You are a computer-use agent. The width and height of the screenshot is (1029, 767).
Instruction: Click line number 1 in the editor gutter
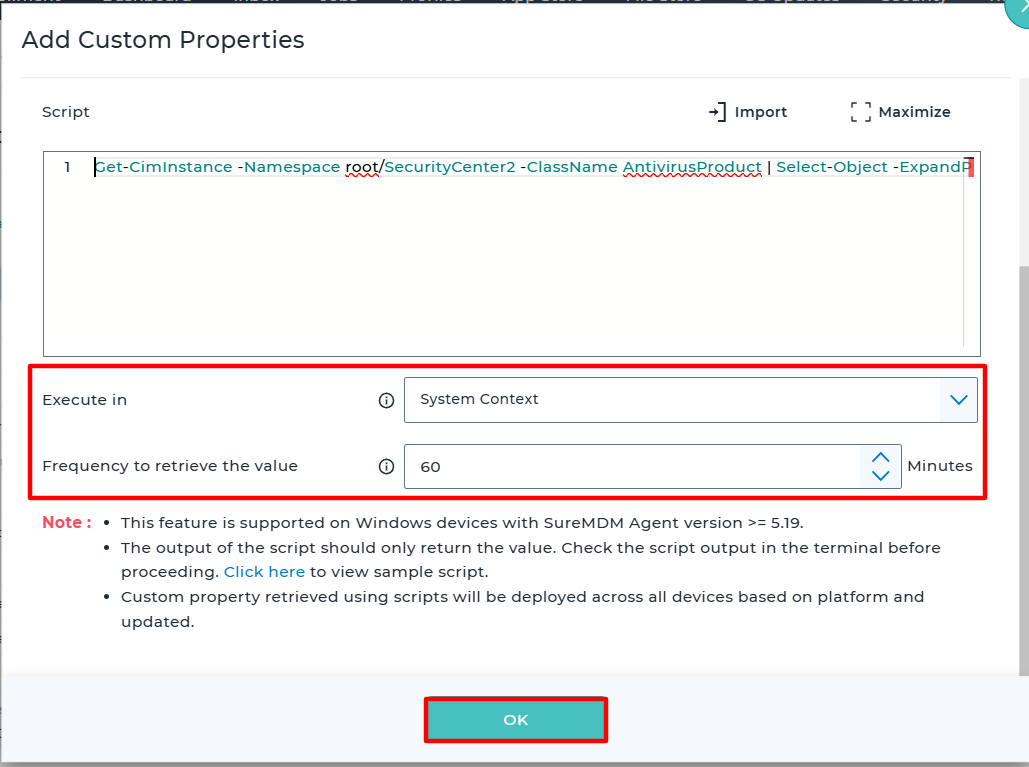(67, 167)
